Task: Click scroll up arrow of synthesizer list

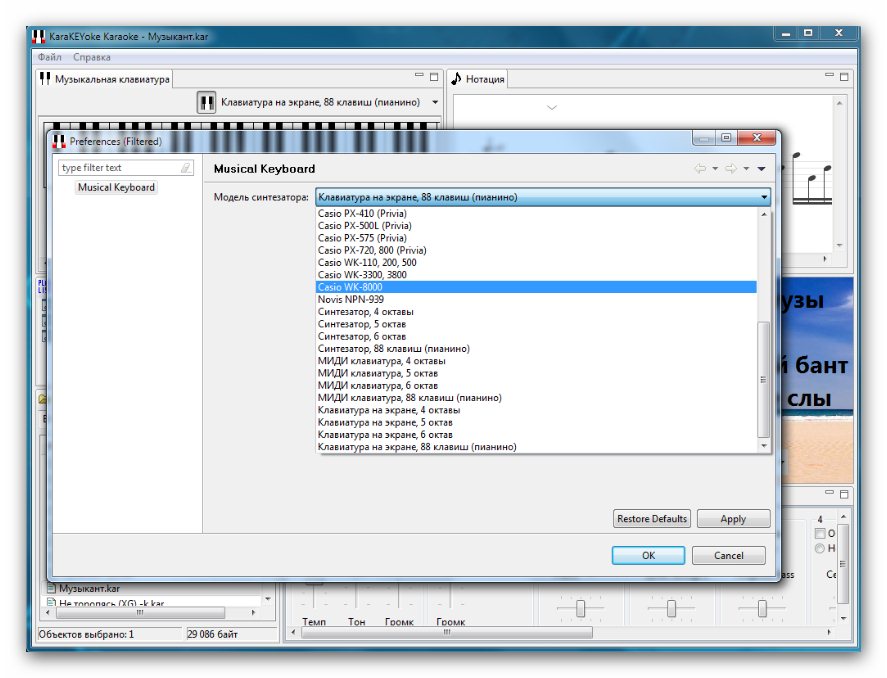Action: pyautogui.click(x=764, y=214)
